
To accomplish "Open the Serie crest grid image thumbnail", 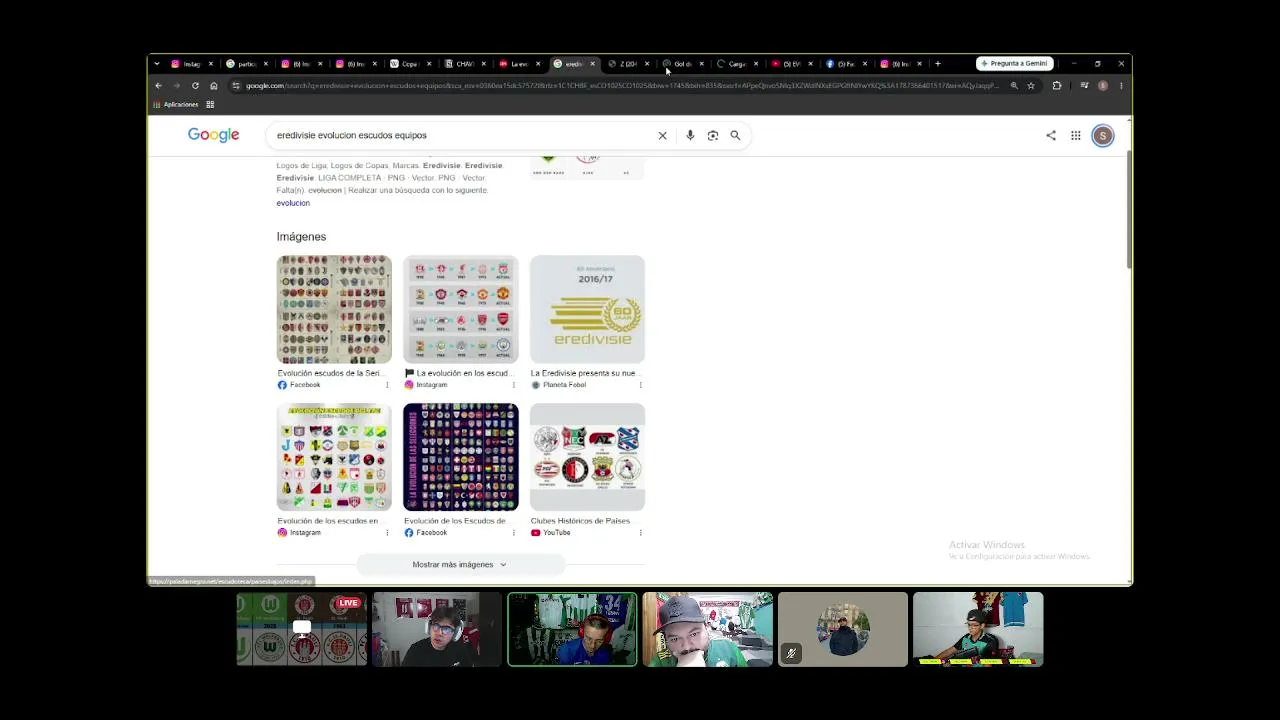I will [334, 309].
